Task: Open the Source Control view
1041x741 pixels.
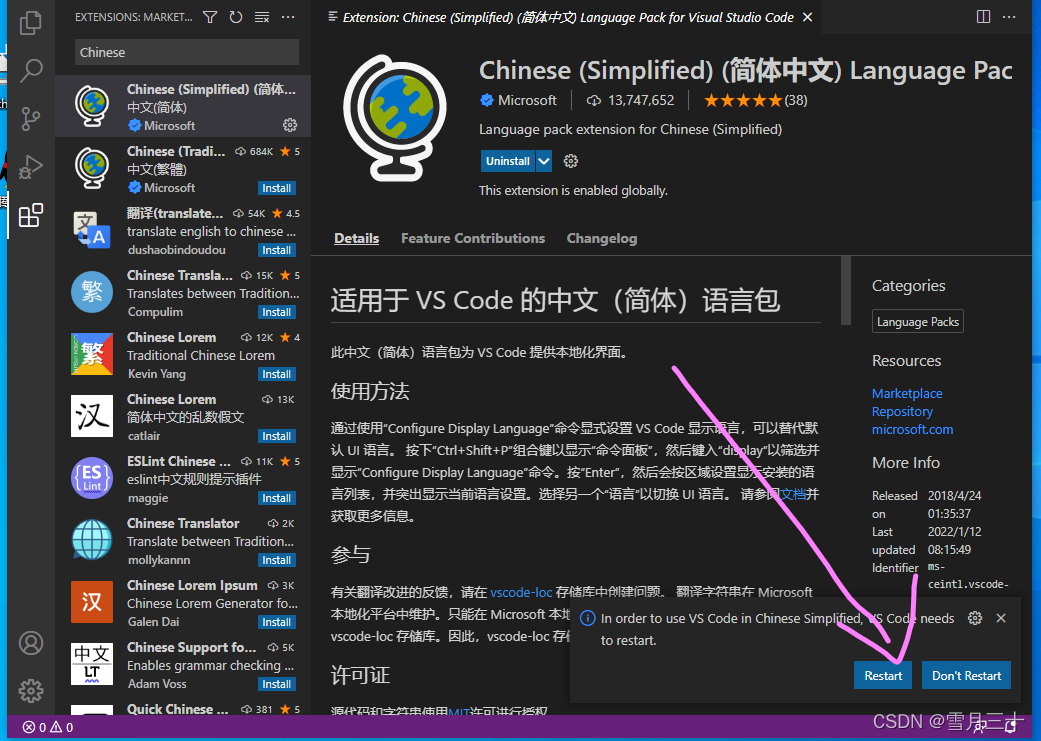Action: pyautogui.click(x=31, y=119)
